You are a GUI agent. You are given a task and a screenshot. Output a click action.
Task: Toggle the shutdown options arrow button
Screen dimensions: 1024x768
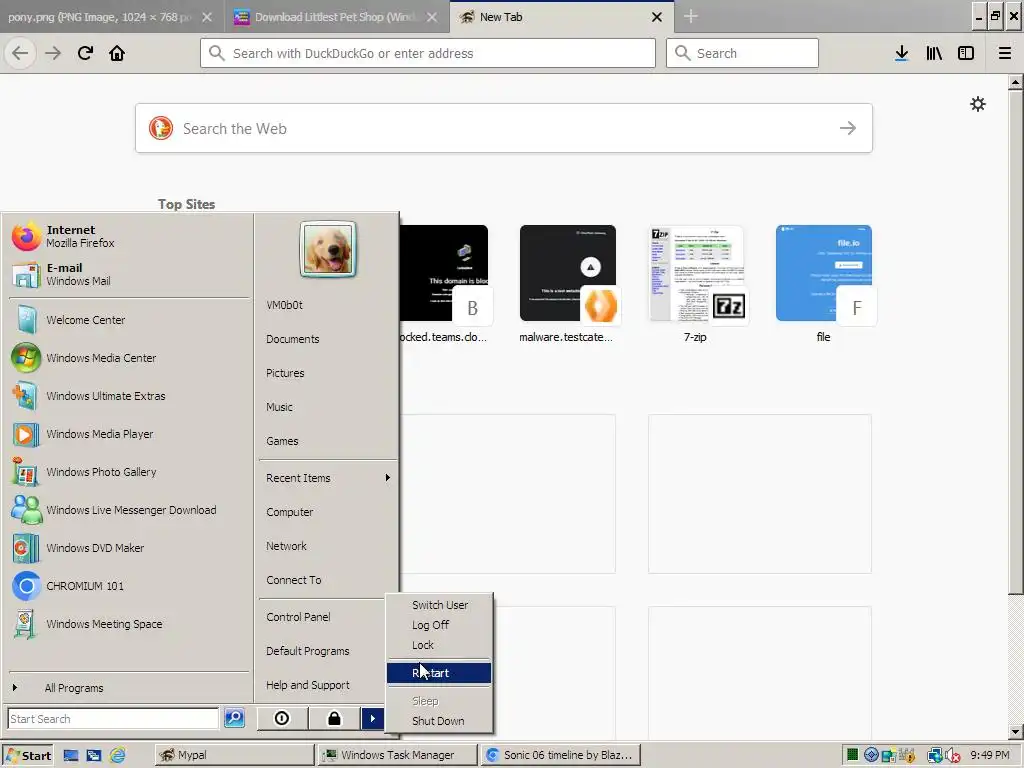pyautogui.click(x=372, y=718)
